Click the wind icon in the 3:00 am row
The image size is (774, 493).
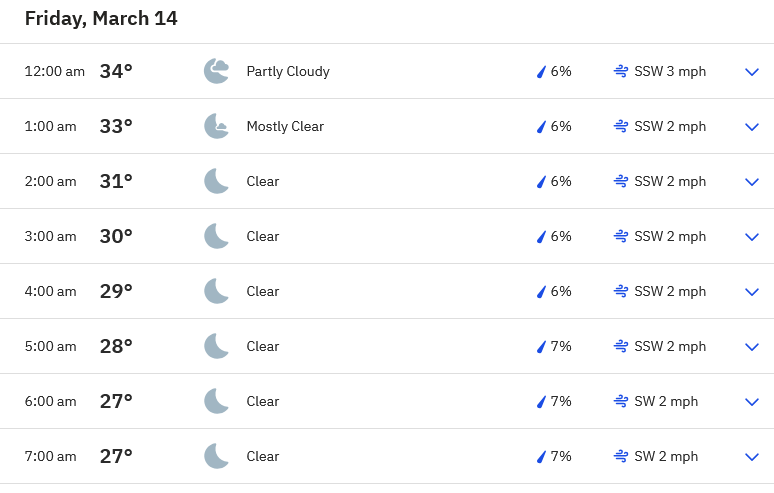coord(621,236)
